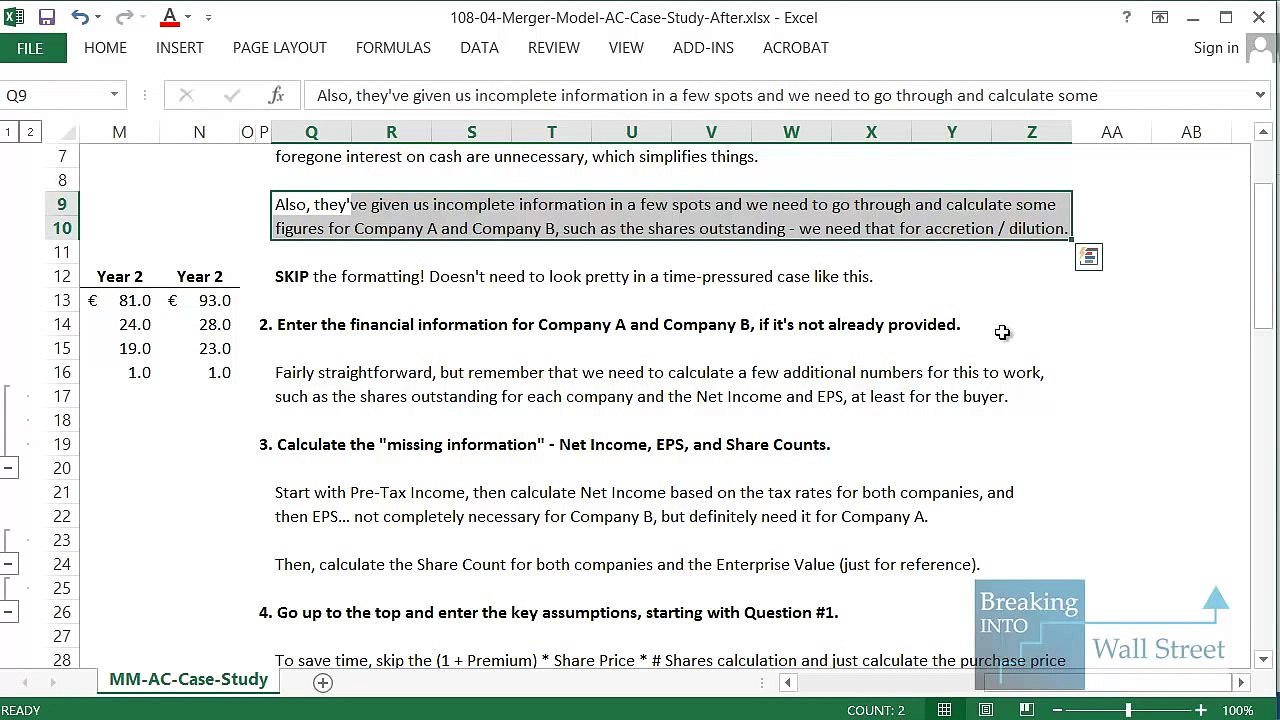1280x720 pixels.
Task: Click the Cancel (X) formula button
Action: pos(186,95)
